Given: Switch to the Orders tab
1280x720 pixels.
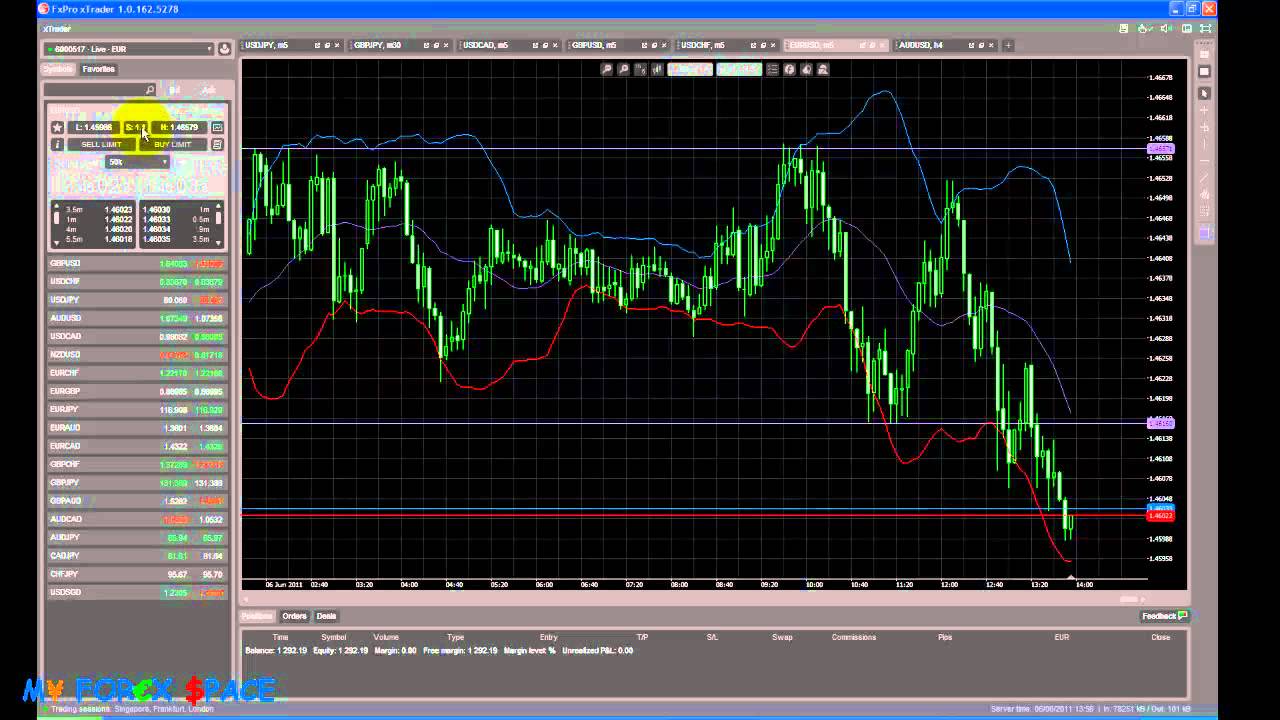Looking at the screenshot, I should (x=294, y=616).
